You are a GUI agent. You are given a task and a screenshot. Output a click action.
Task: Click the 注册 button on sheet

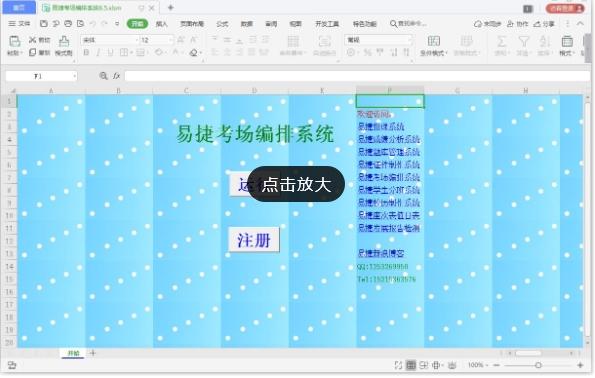pyautogui.click(x=254, y=240)
